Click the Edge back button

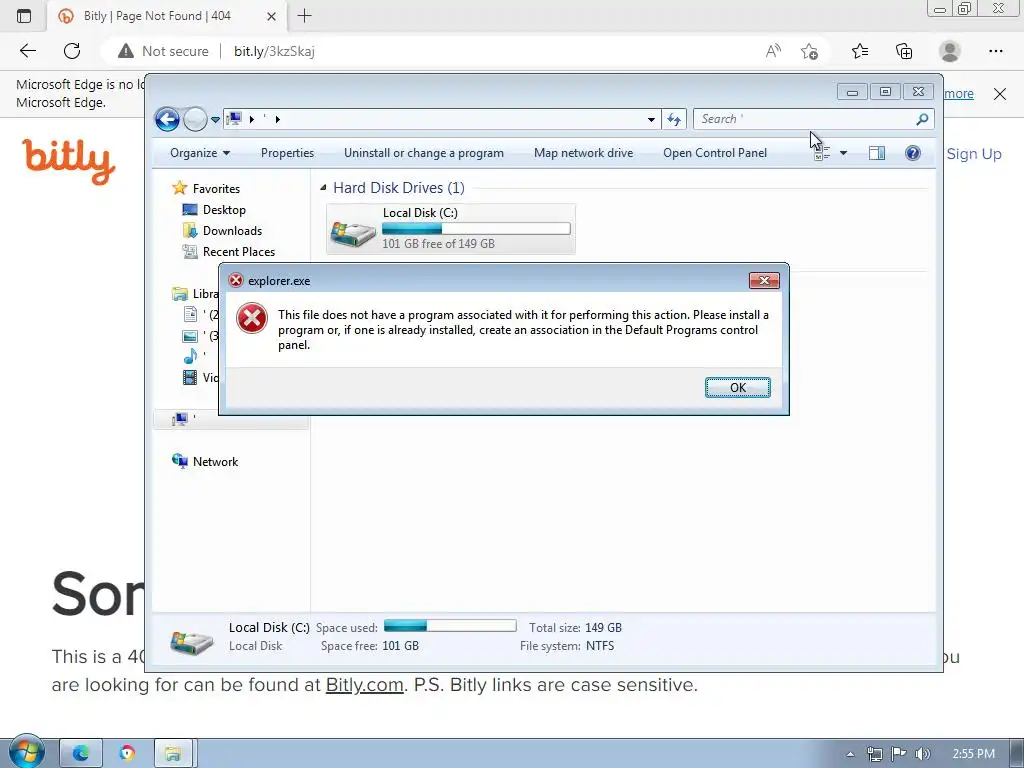pyautogui.click(x=27, y=51)
